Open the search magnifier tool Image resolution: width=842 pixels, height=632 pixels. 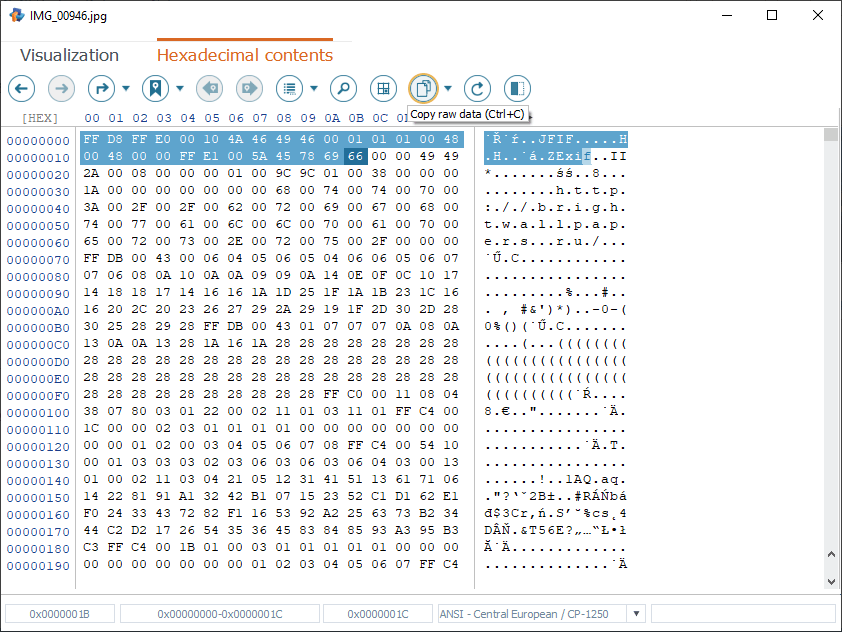[343, 88]
